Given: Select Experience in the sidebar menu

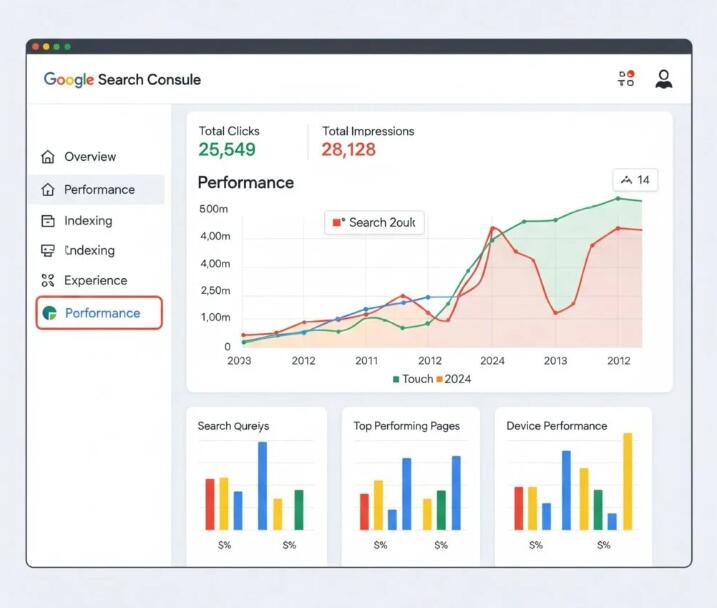Looking at the screenshot, I should (x=95, y=281).
